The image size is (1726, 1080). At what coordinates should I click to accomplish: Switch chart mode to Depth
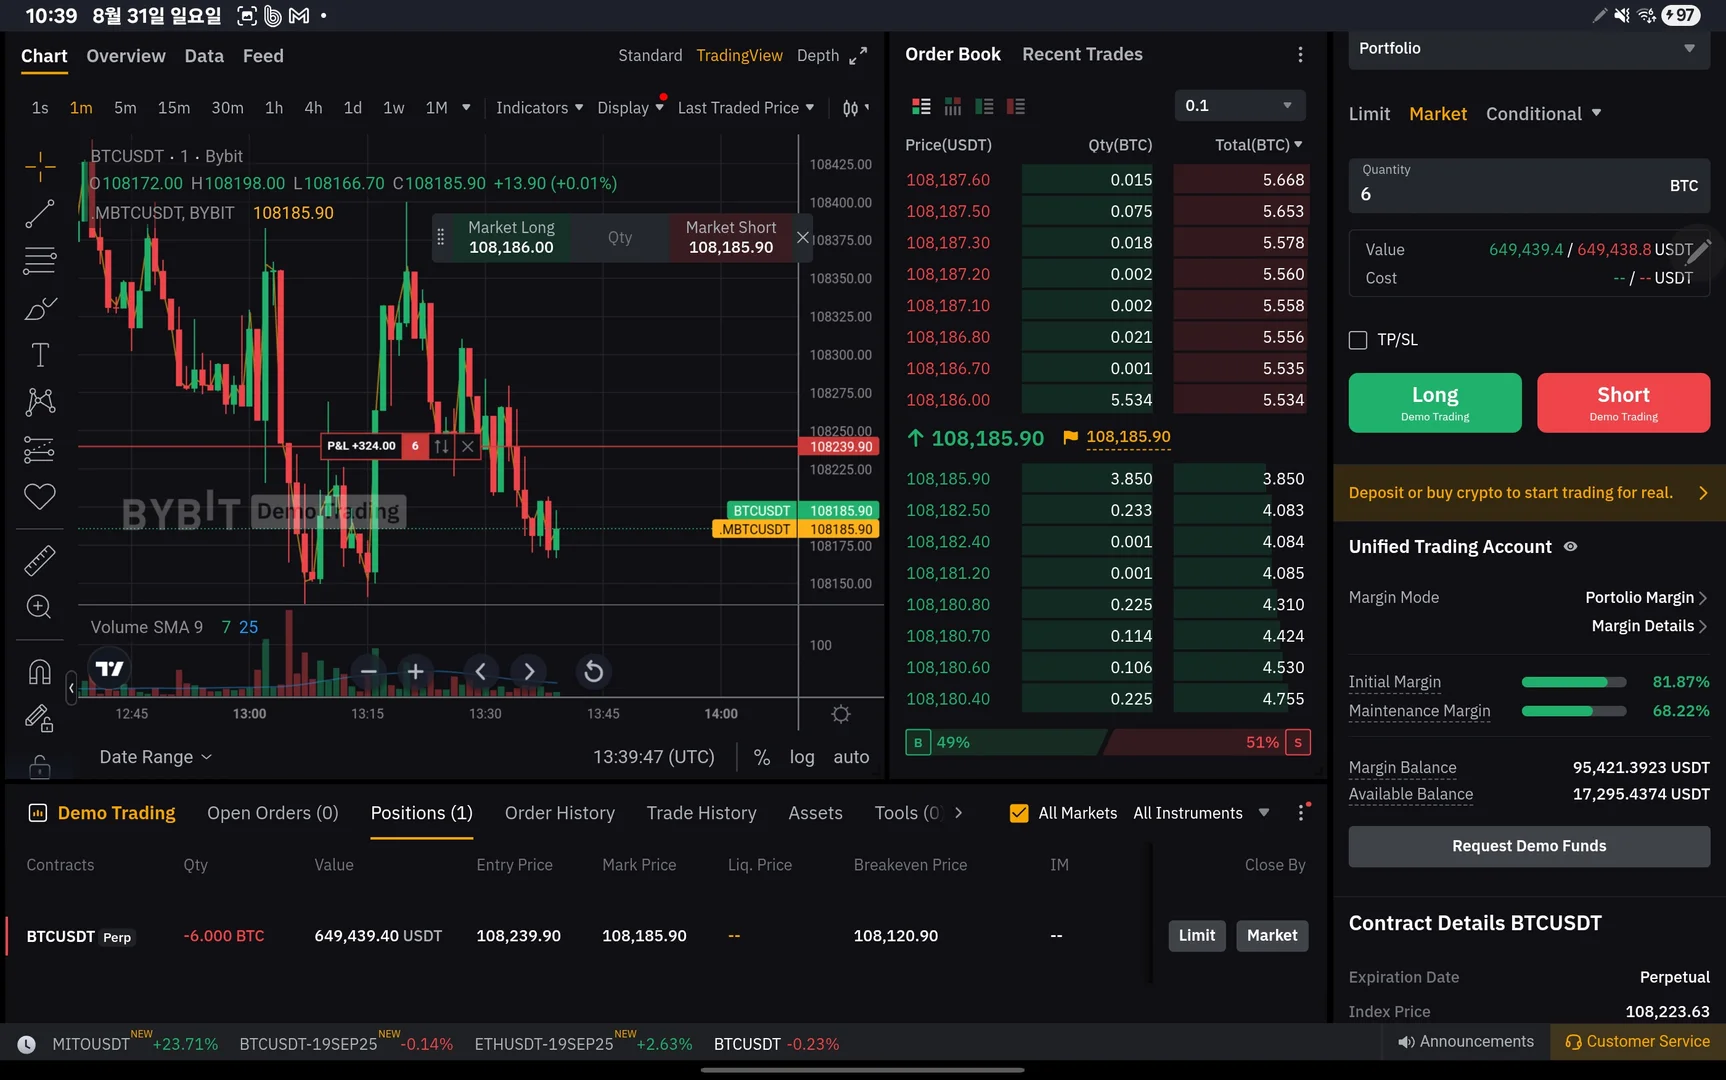[818, 56]
